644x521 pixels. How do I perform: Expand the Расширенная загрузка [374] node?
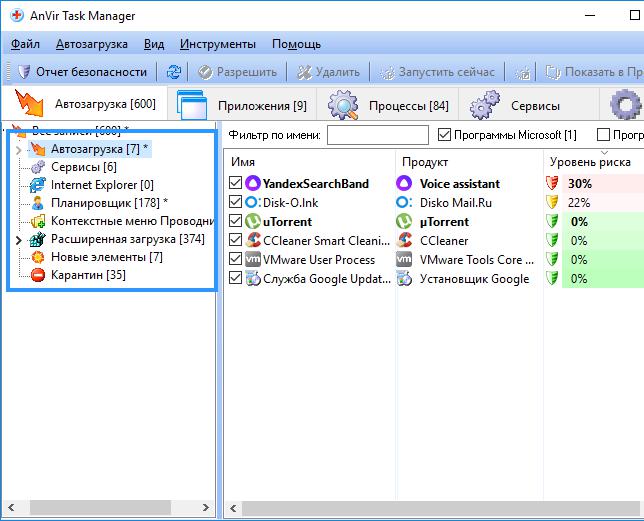click(x=18, y=240)
